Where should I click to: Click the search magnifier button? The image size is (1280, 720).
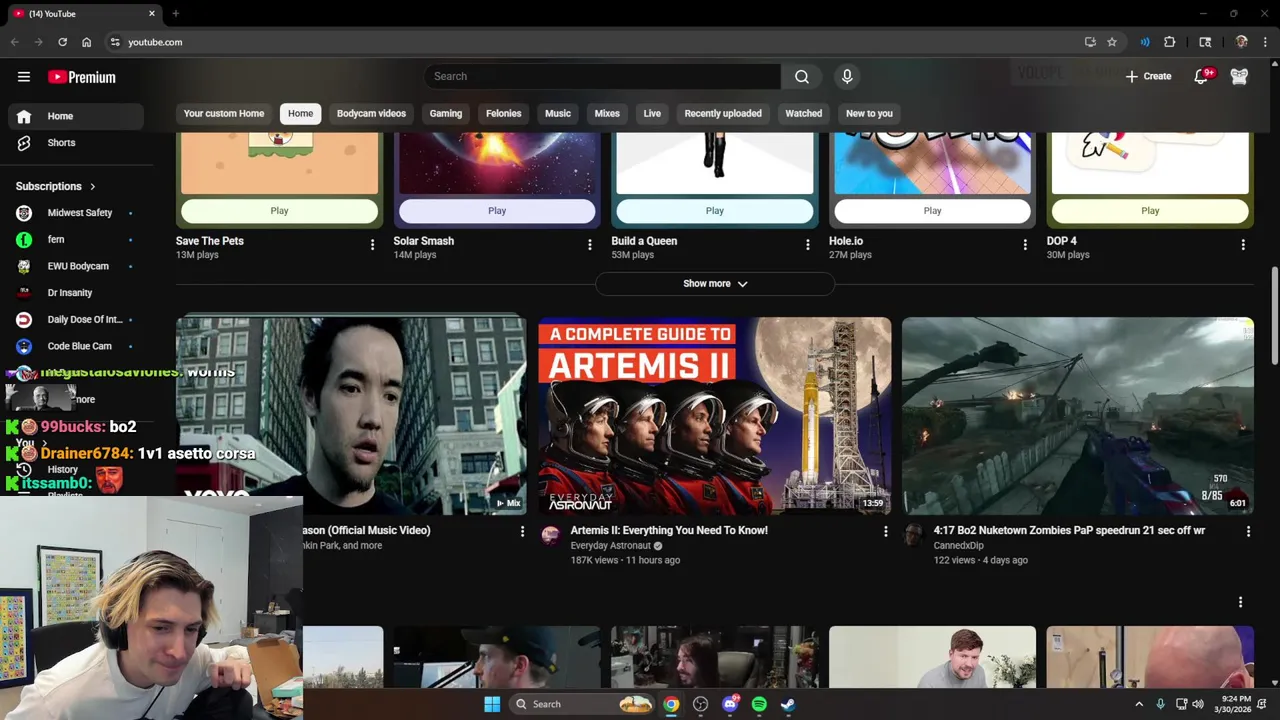[802, 76]
